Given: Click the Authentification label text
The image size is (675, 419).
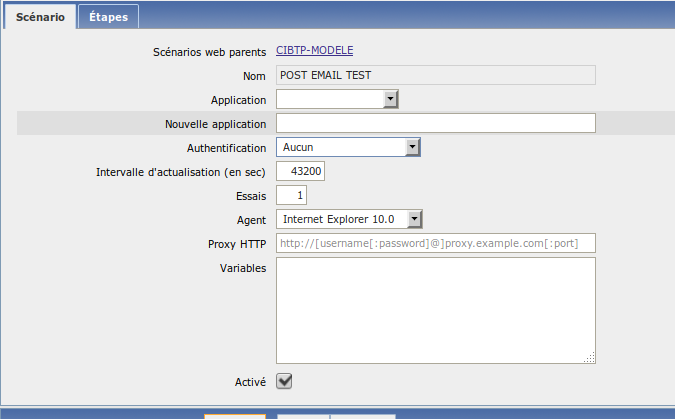Looking at the screenshot, I should click(x=226, y=147).
